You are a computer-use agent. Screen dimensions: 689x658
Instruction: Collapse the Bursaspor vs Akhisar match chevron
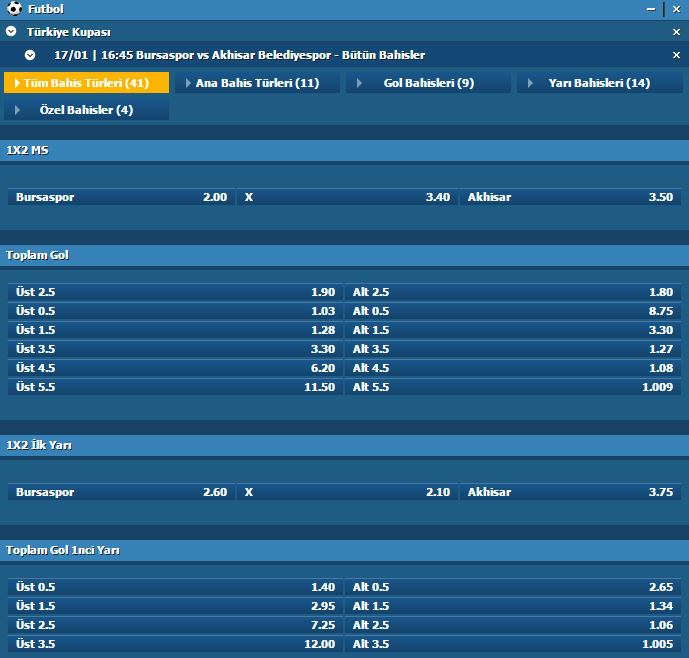click(30, 55)
